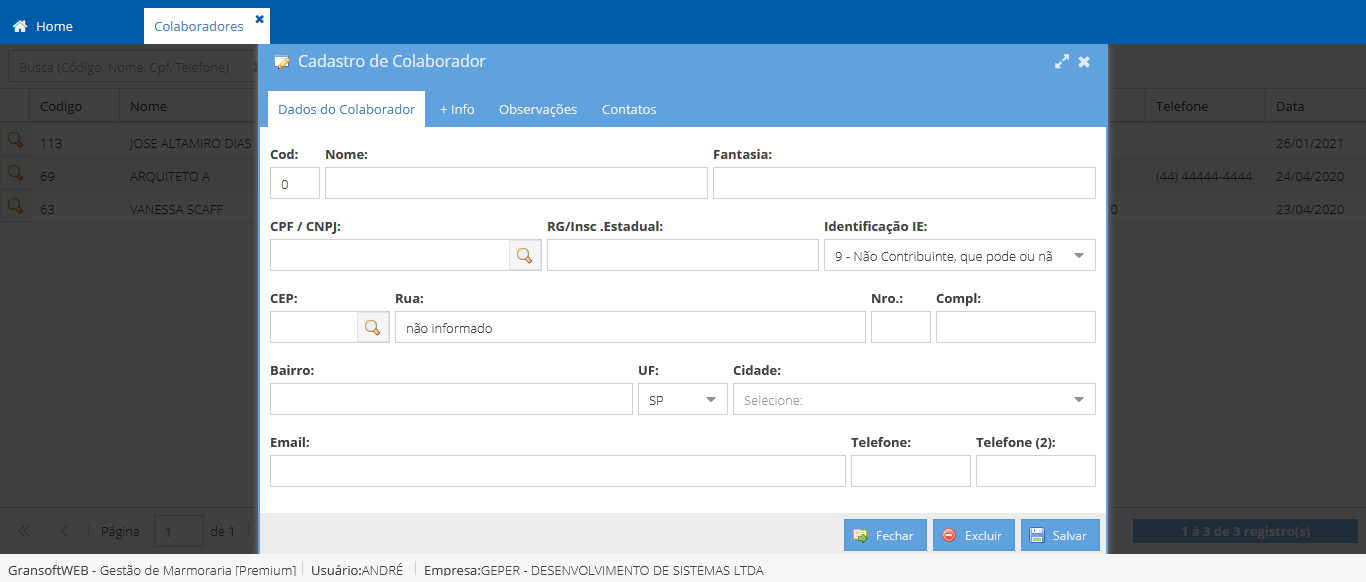Switch to the Observações tab
Viewport: 1366px width, 582px height.
point(538,109)
